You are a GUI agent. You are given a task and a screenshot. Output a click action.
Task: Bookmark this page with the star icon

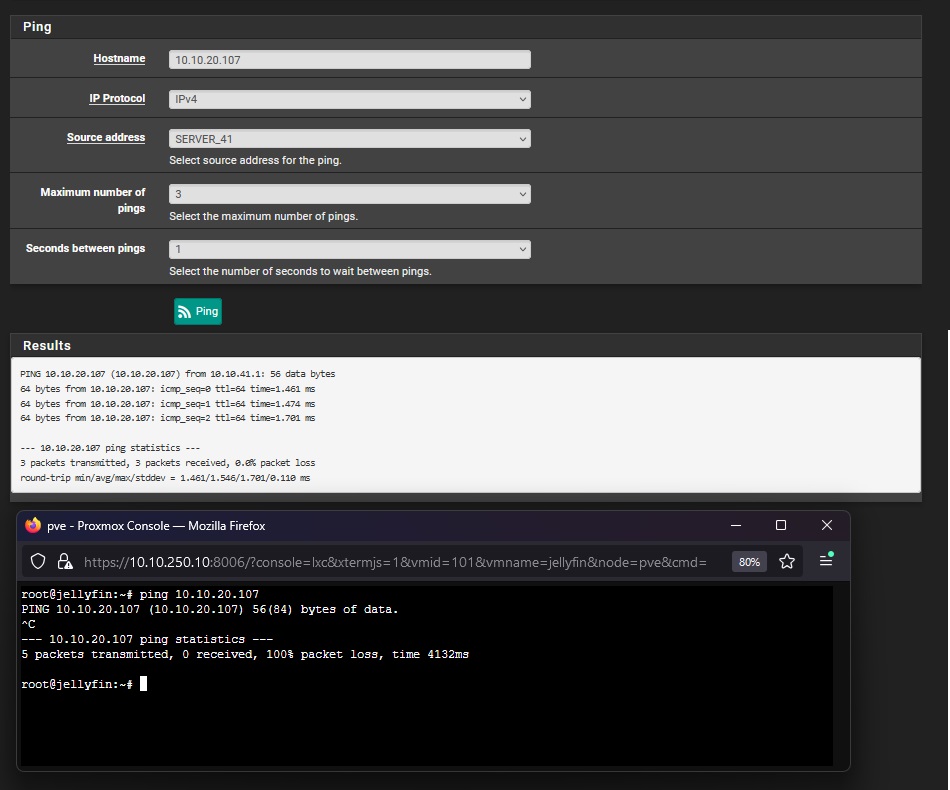[x=787, y=562]
